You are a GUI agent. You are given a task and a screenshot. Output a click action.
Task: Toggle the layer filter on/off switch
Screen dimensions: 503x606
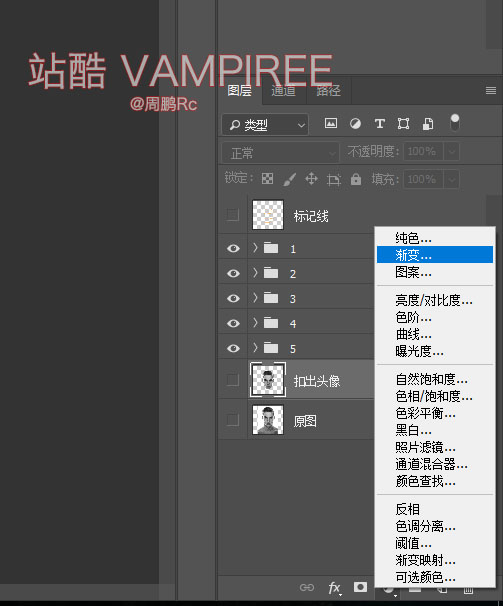455,123
